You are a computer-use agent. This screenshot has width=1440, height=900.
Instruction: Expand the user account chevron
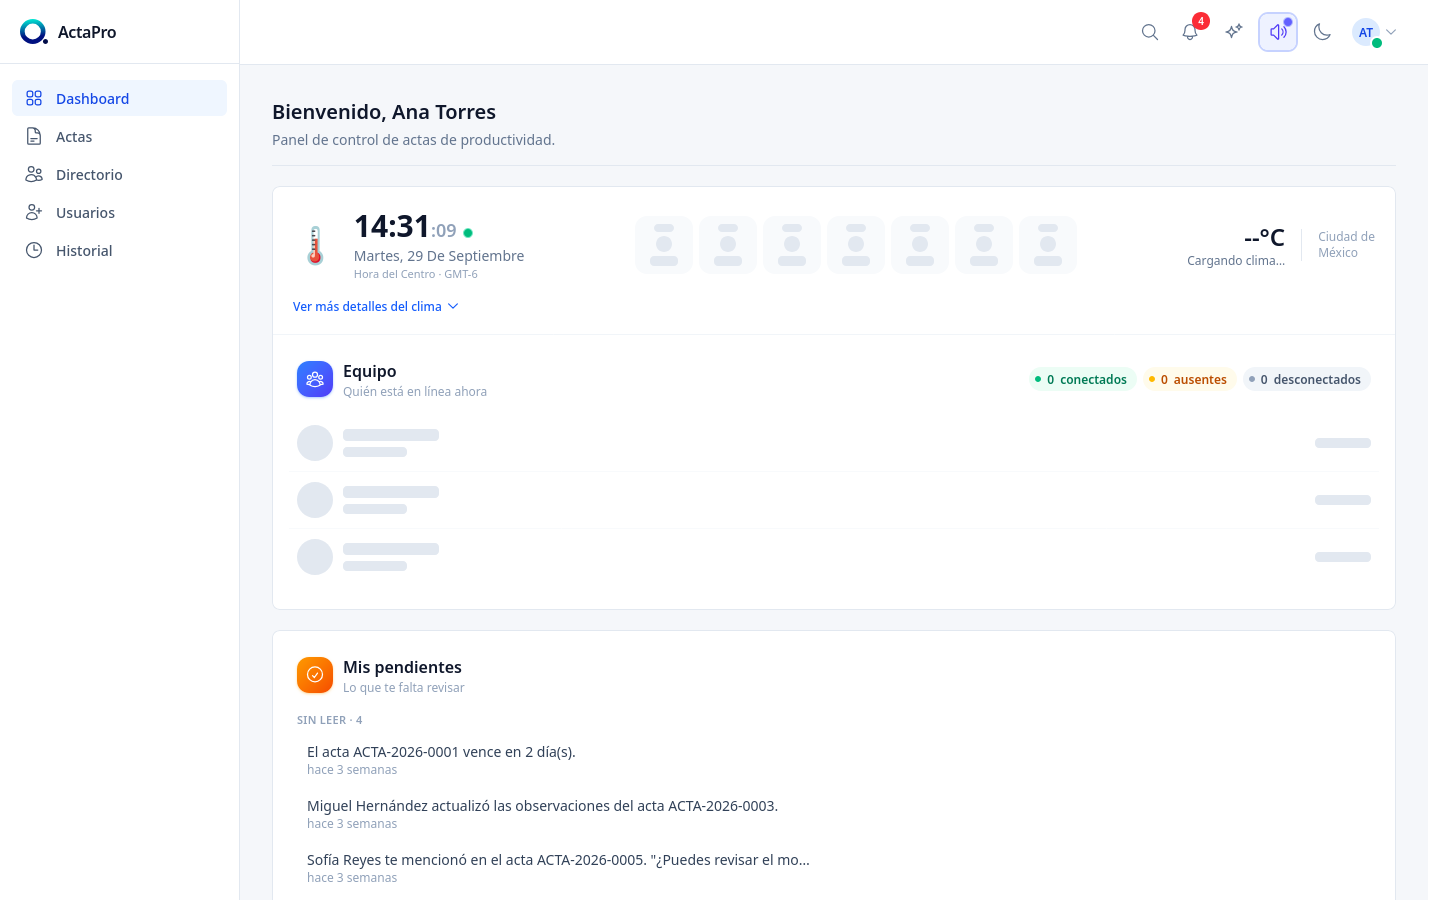point(1391,32)
